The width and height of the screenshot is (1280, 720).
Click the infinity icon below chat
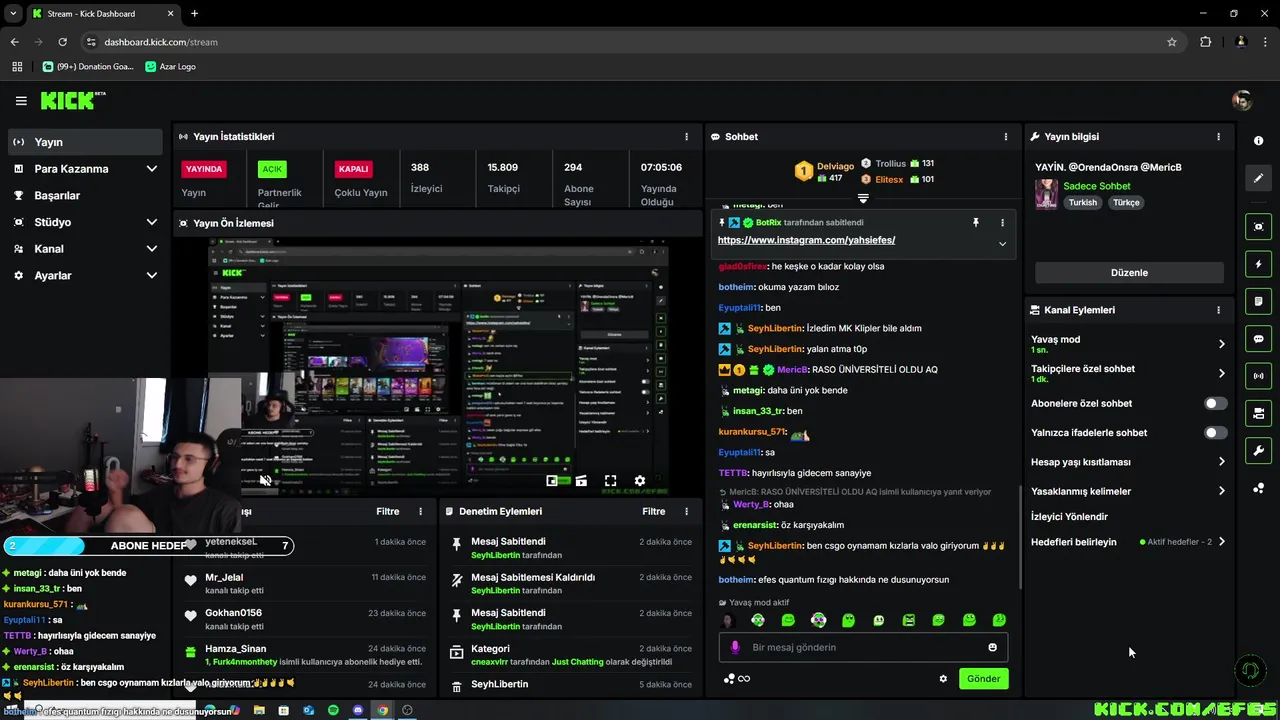pyautogui.click(x=744, y=678)
